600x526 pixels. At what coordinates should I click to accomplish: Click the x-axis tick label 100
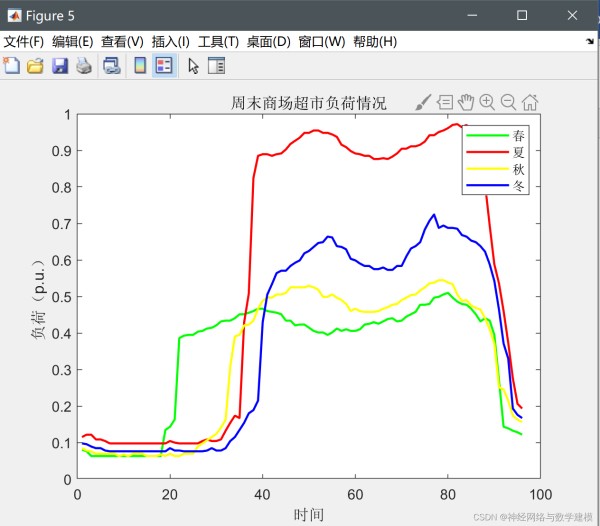tap(540, 495)
